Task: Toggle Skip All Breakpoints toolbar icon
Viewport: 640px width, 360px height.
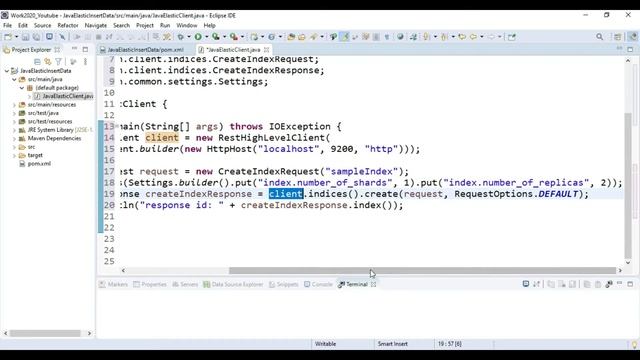Action: (62, 37)
